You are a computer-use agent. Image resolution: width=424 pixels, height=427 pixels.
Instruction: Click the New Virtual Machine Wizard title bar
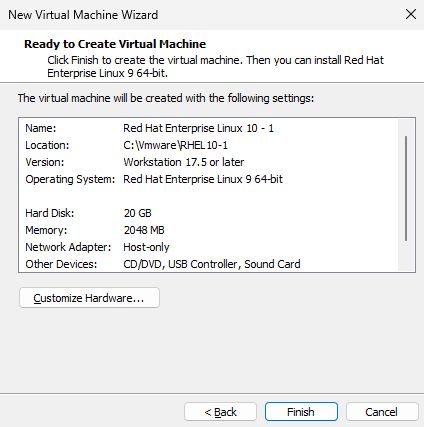point(200,15)
